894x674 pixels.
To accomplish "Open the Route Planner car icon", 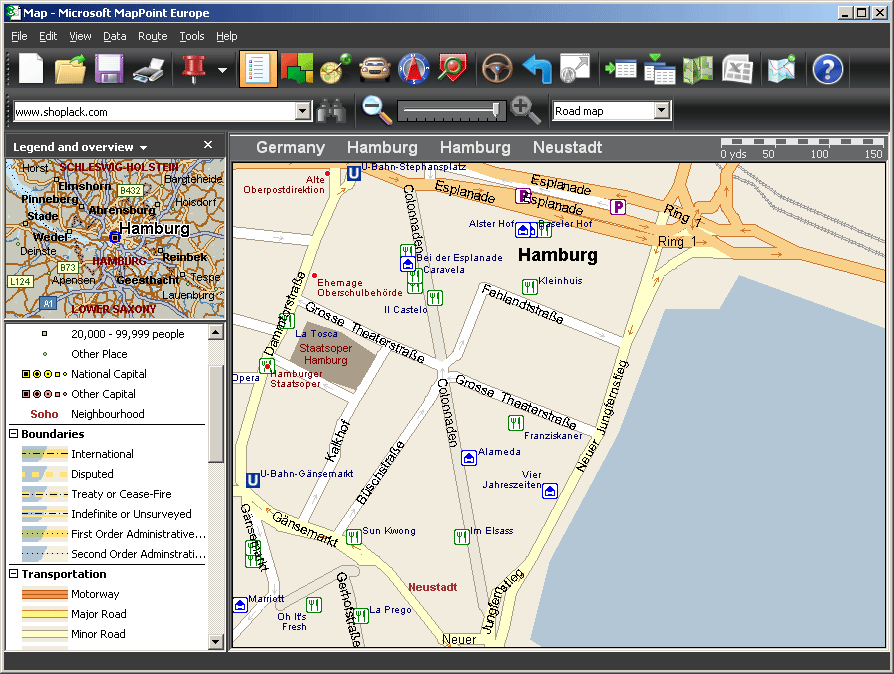I will (375, 69).
